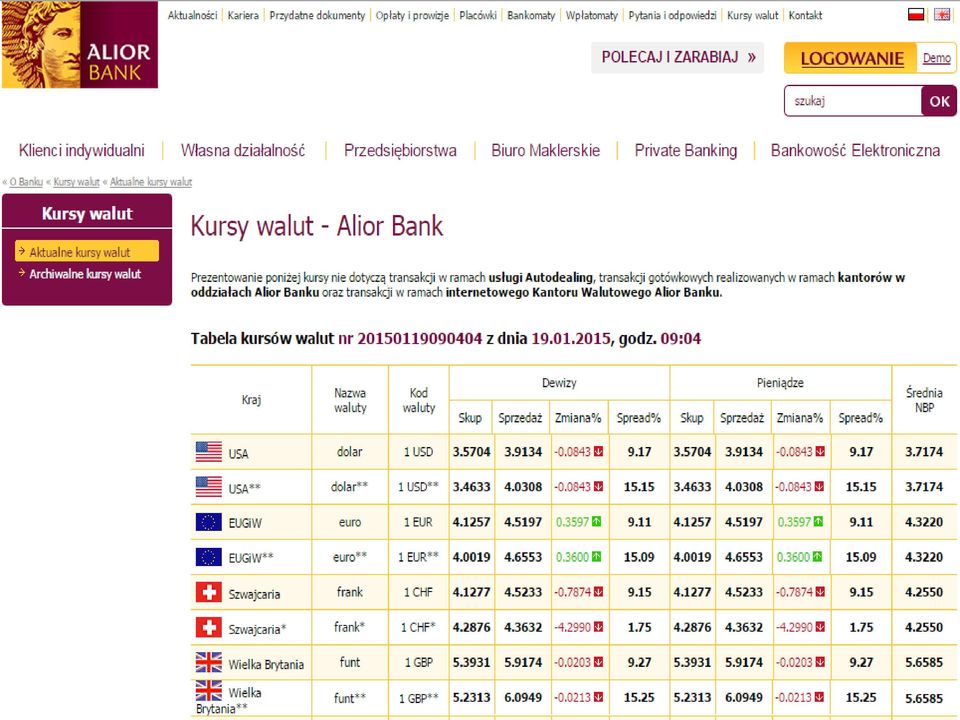The height and width of the screenshot is (720, 960).
Task: Open Pytania i odpowiedzi link
Action: click(672, 15)
